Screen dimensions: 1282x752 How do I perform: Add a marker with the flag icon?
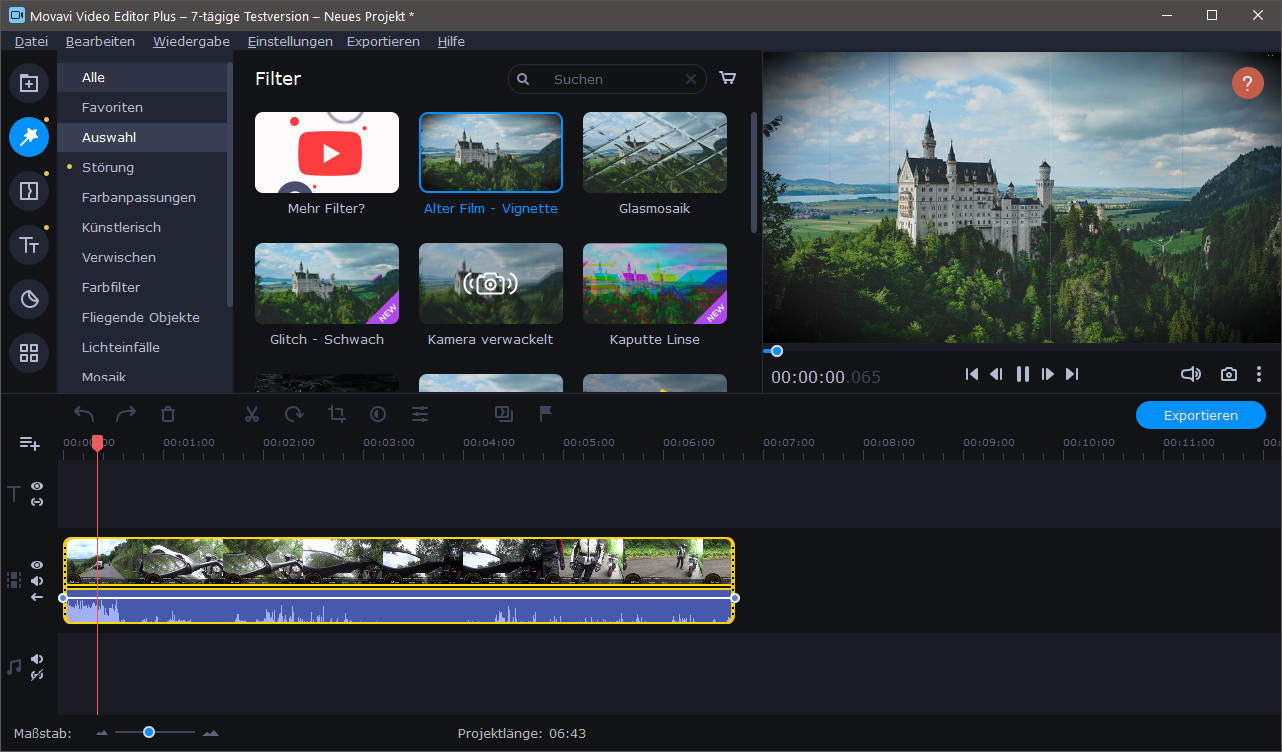[546, 413]
